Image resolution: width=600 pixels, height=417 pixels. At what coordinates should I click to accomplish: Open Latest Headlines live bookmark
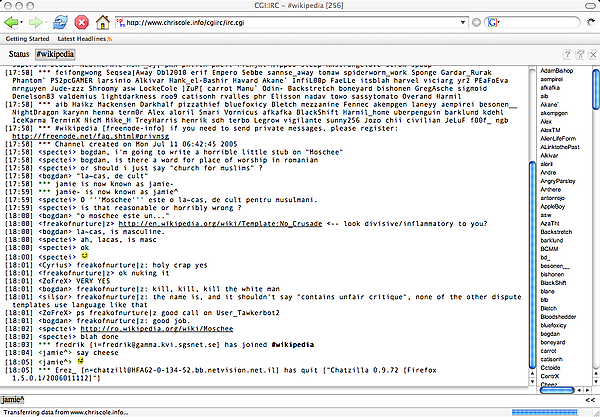point(82,39)
